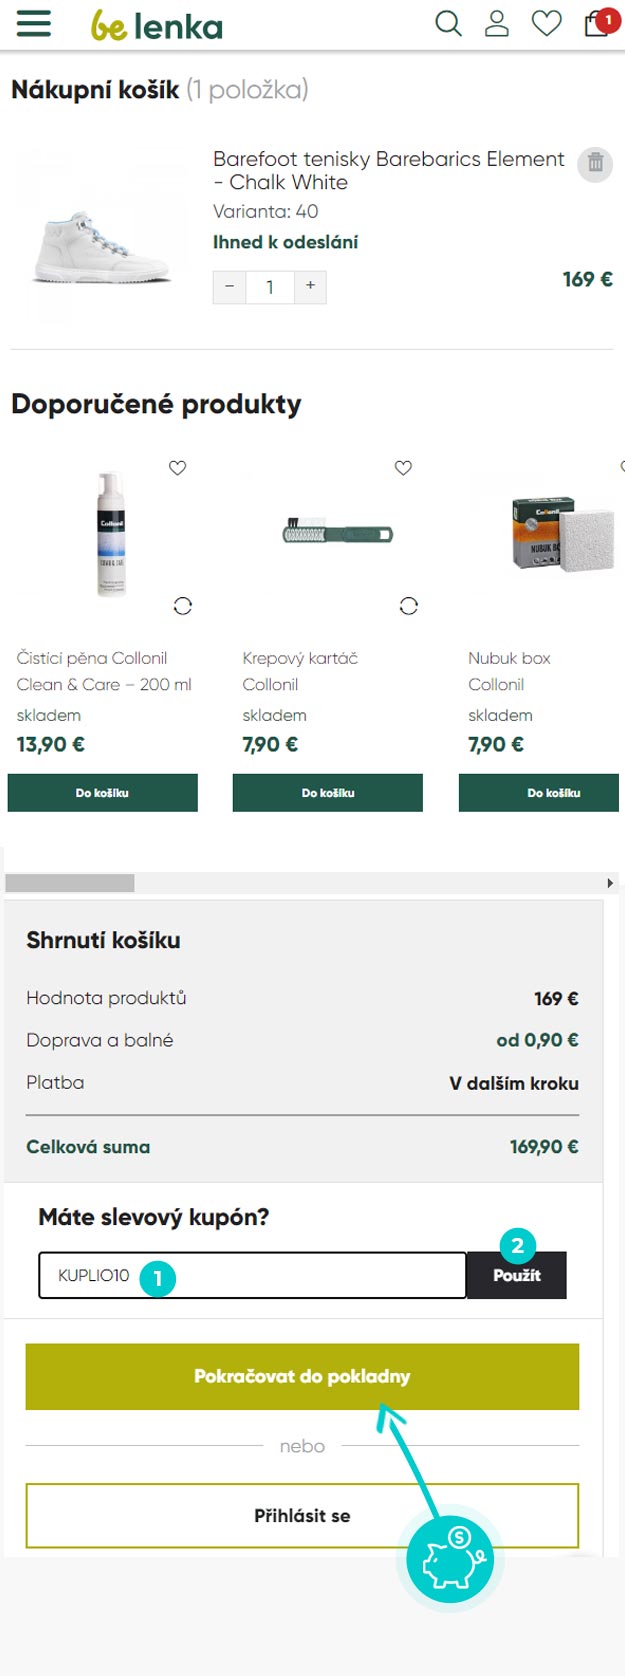
Task: Click the coupon code input field
Action: 252,1275
